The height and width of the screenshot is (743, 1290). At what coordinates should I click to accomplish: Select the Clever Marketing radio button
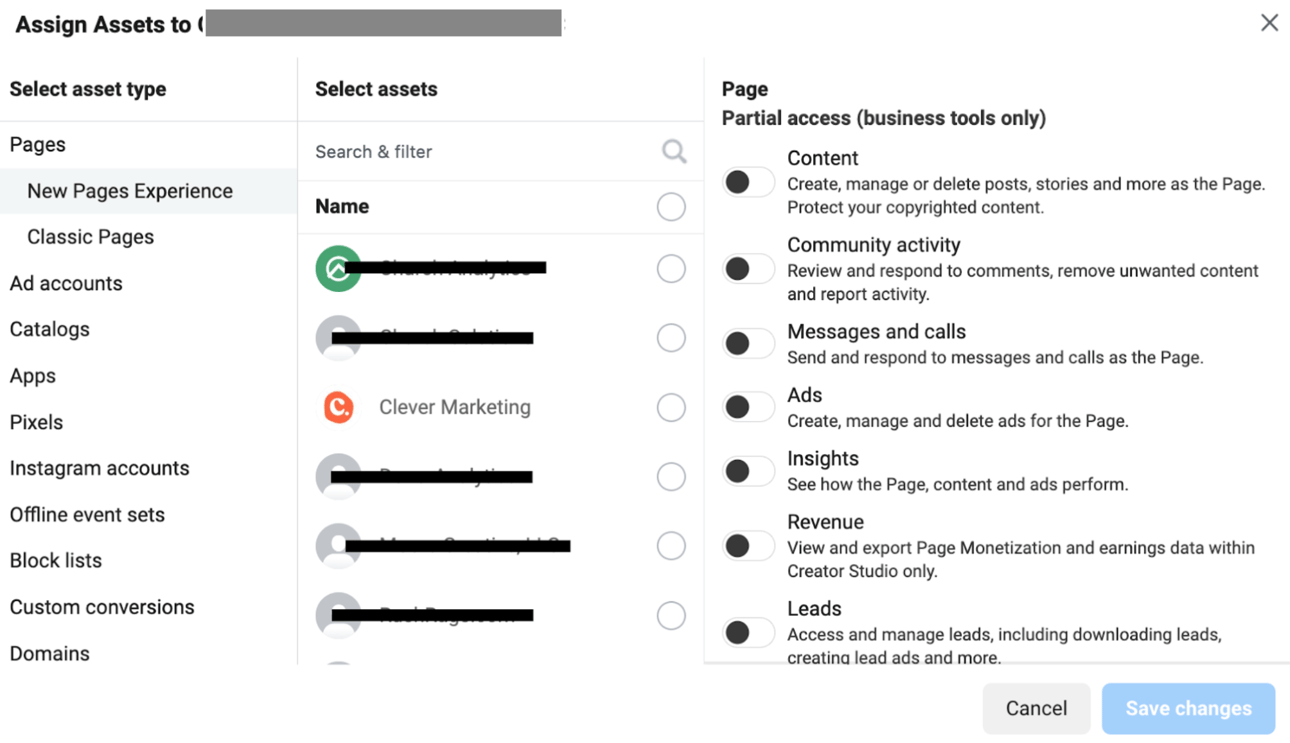tap(671, 407)
